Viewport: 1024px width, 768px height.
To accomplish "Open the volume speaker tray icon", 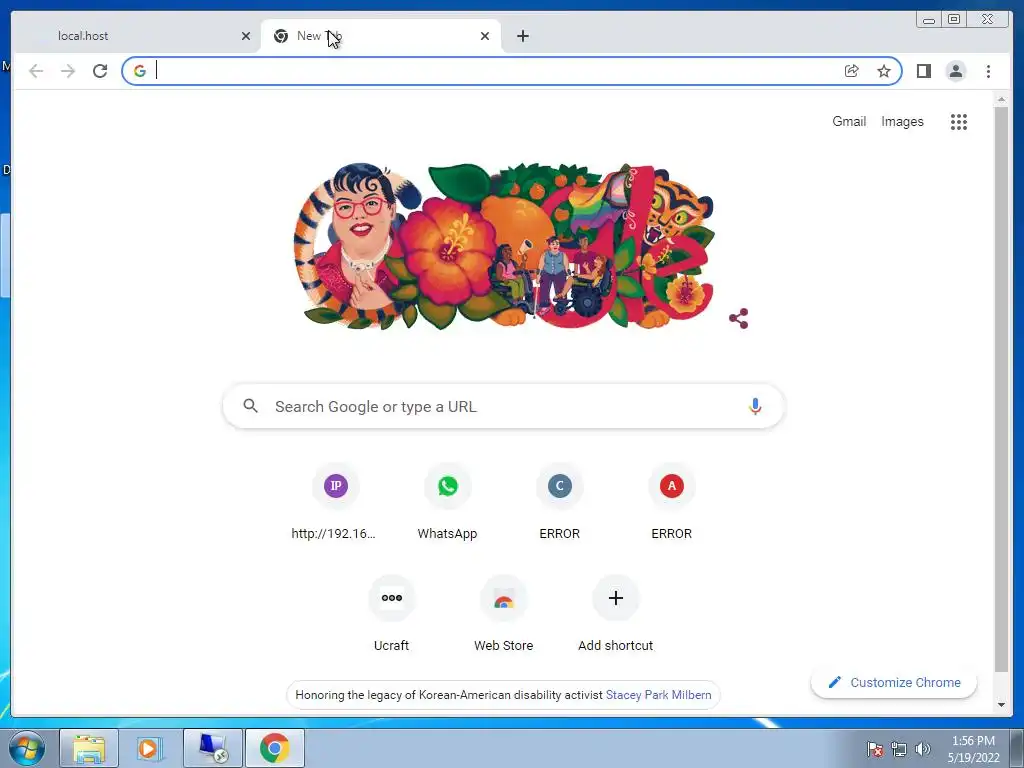I will [923, 749].
